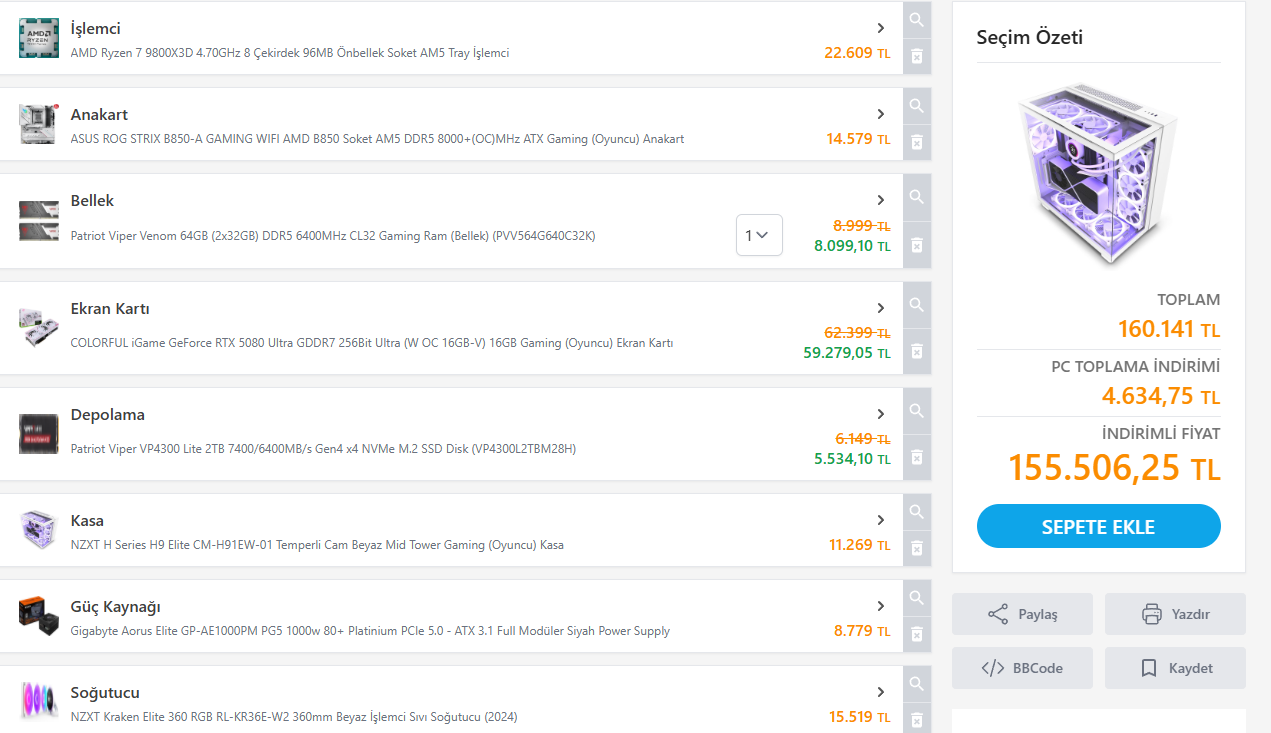Click the BBCode button
Image resolution: width=1271 pixels, height=733 pixels.
pyautogui.click(x=1022, y=668)
